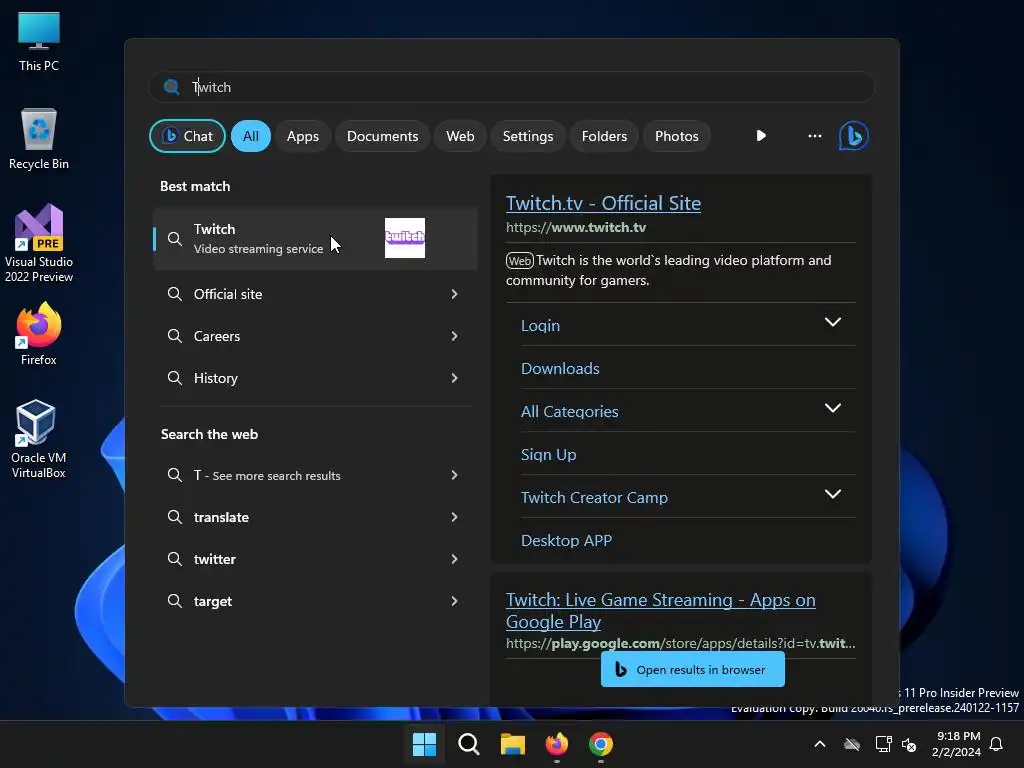Select Oracle VM VirtualBox desktop icon
This screenshot has height=768, width=1024.
pos(39,439)
